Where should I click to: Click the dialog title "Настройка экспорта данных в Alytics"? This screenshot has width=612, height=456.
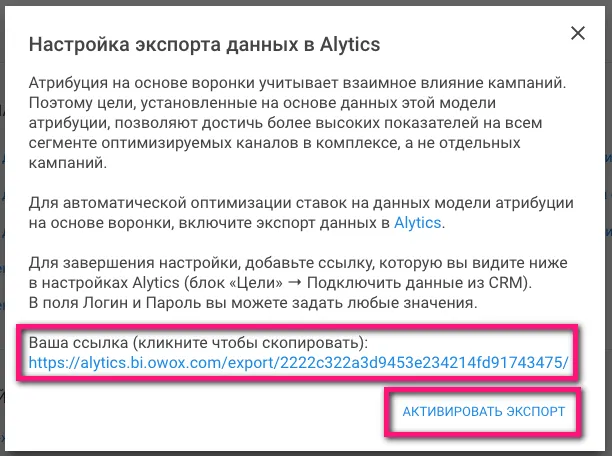pos(204,45)
